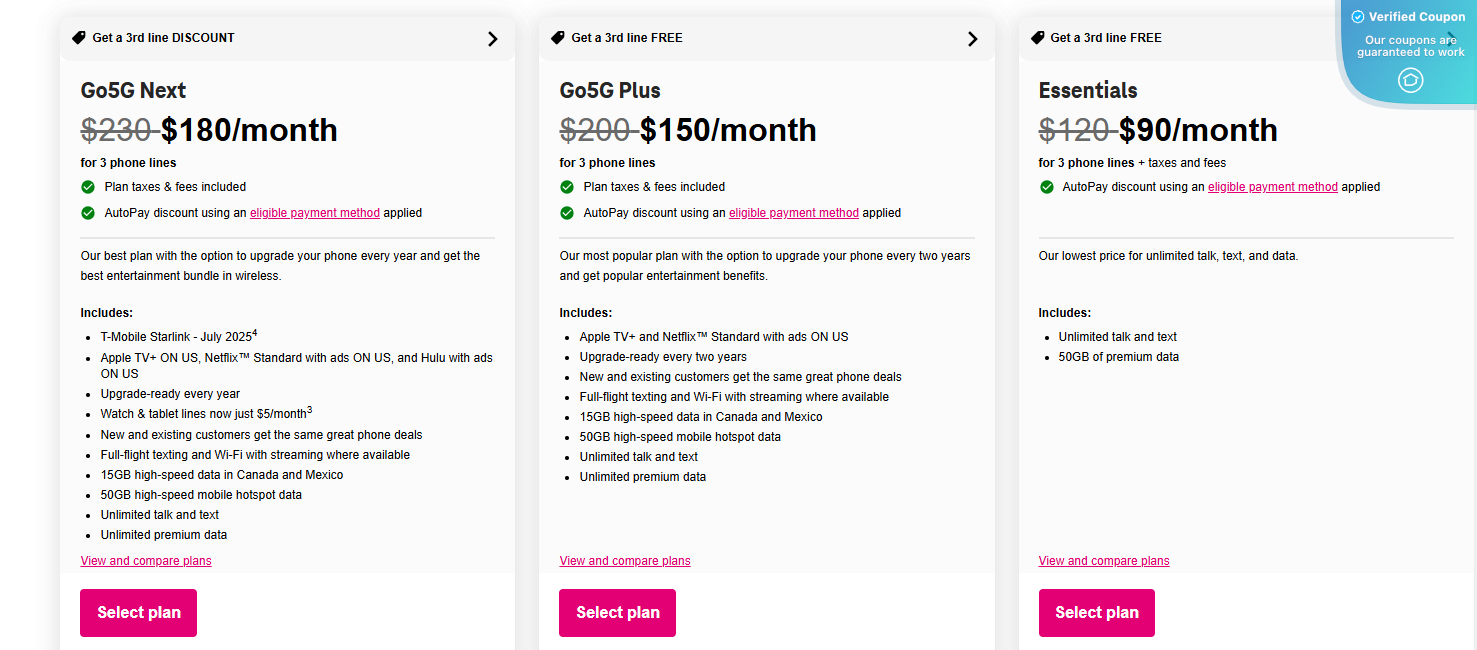Click the tag icon on the Essentials promo banner

(1036, 37)
